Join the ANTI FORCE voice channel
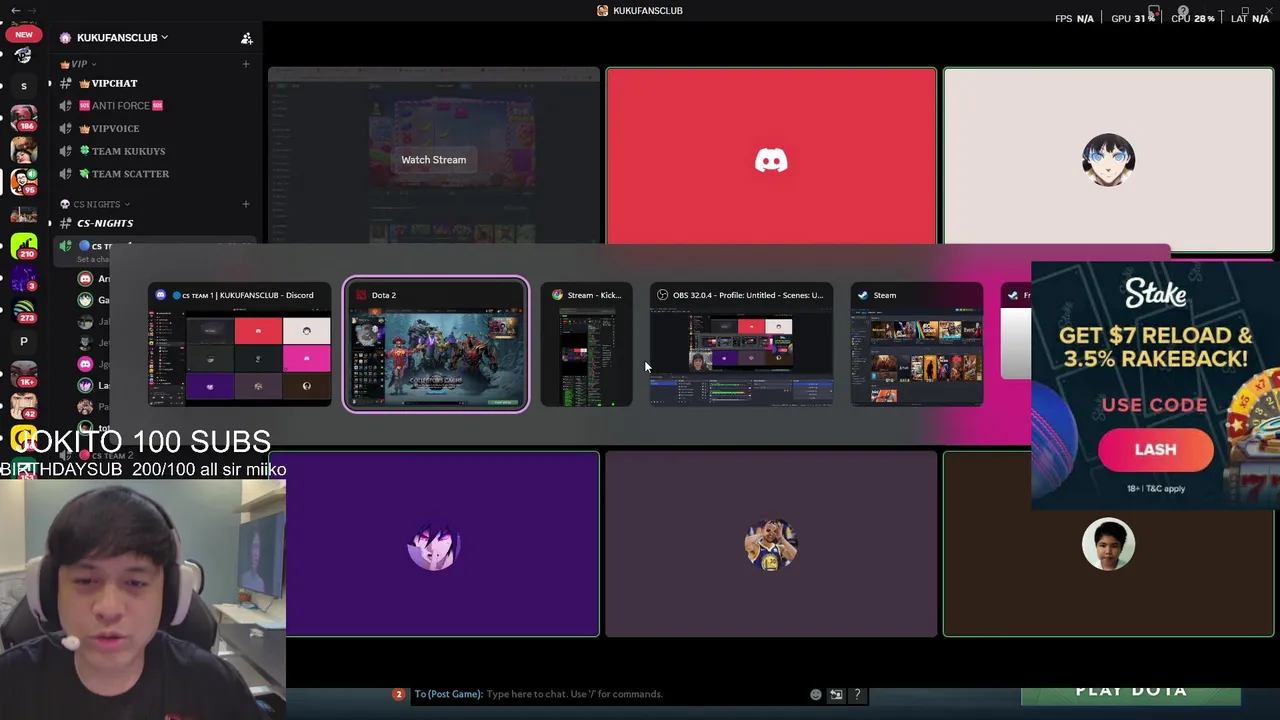 [121, 106]
